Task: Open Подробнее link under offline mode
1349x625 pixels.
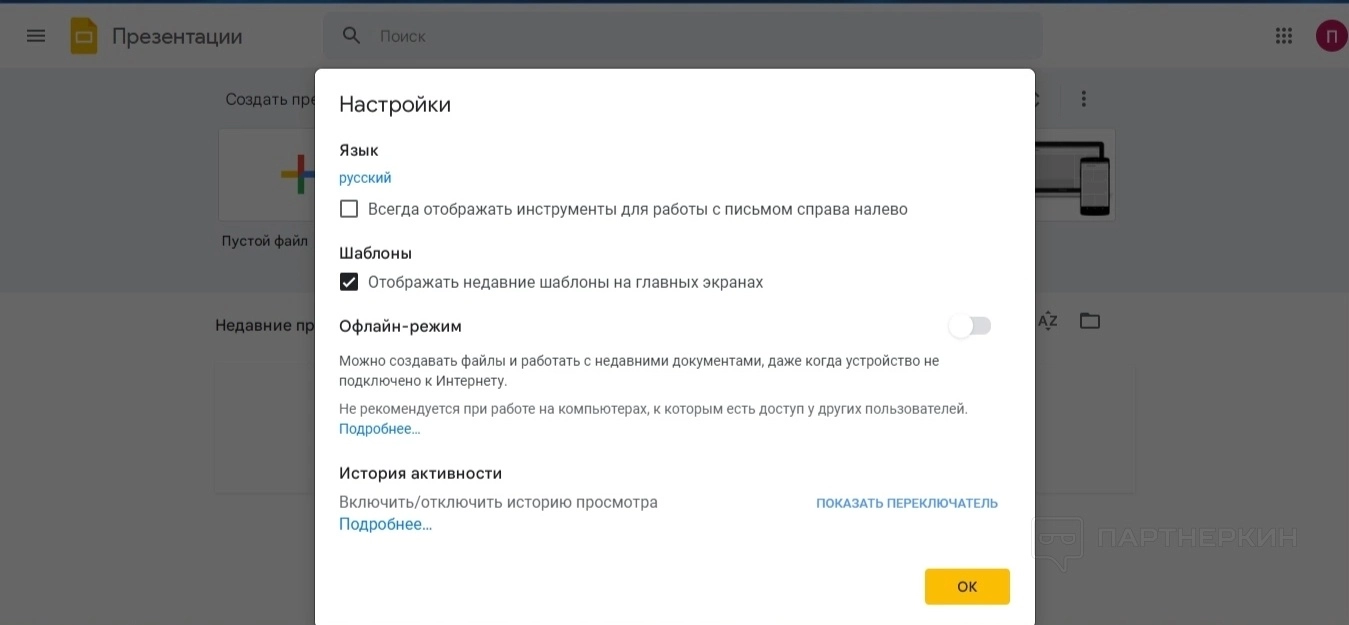Action: tap(379, 429)
